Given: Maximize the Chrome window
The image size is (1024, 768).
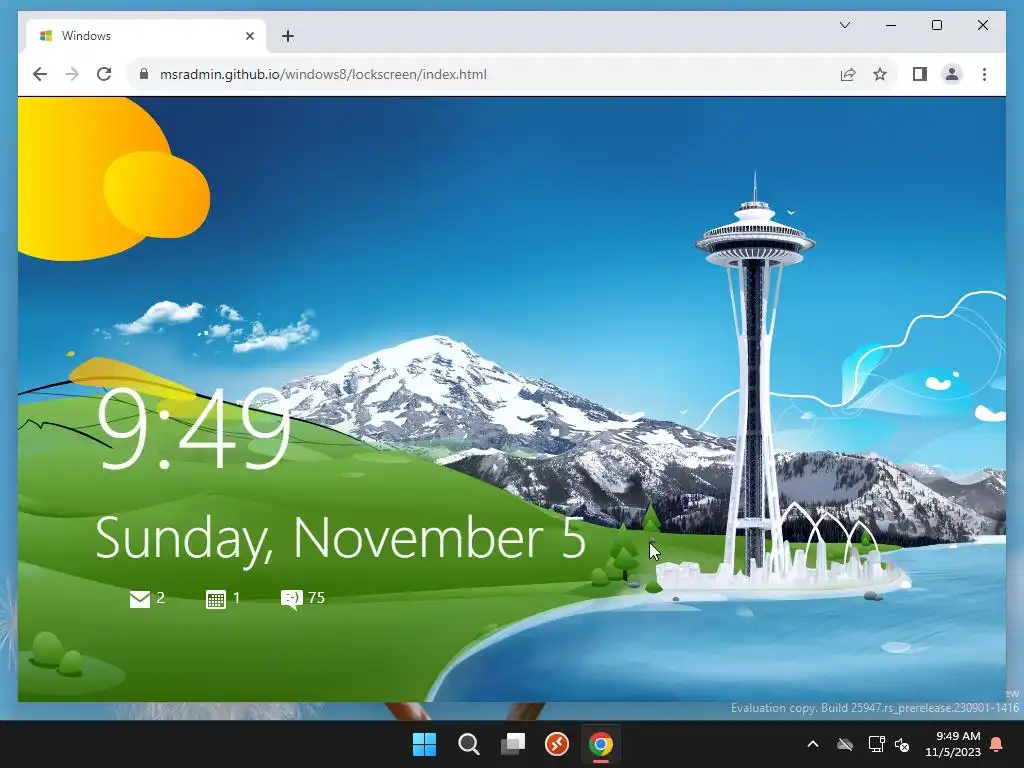Looking at the screenshot, I should (x=936, y=25).
